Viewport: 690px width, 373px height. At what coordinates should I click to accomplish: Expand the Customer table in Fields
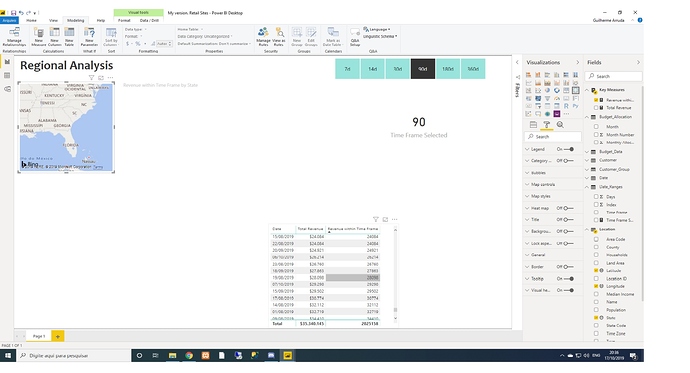[608, 161]
